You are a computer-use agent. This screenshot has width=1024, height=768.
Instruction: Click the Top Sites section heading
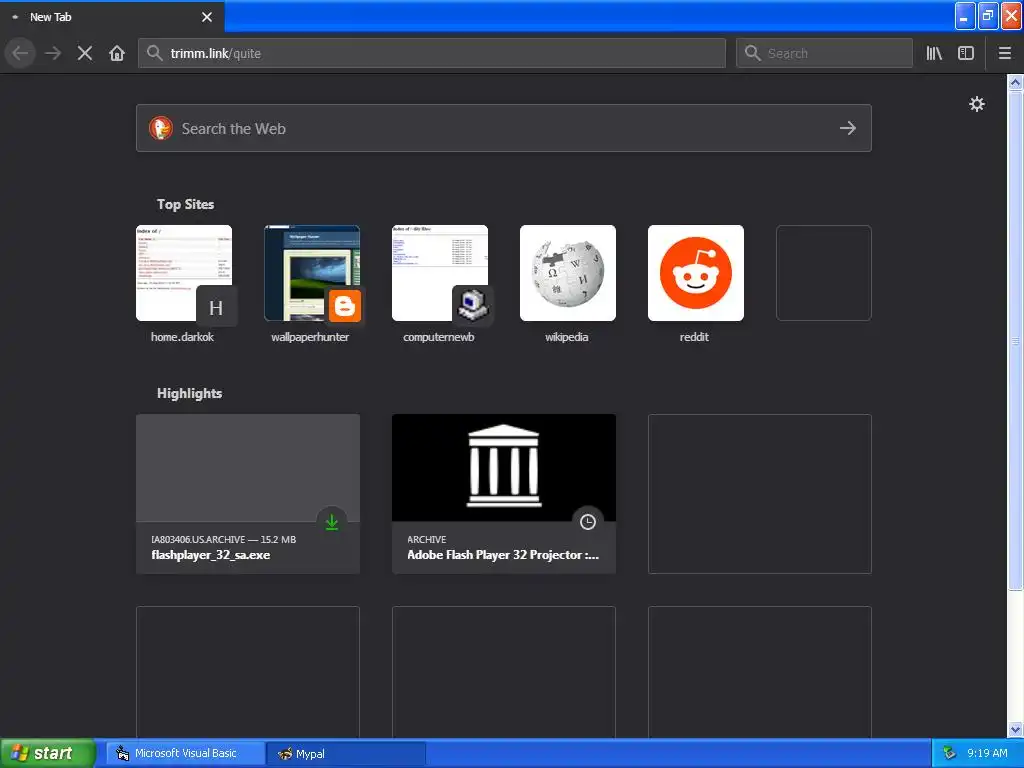(x=185, y=204)
